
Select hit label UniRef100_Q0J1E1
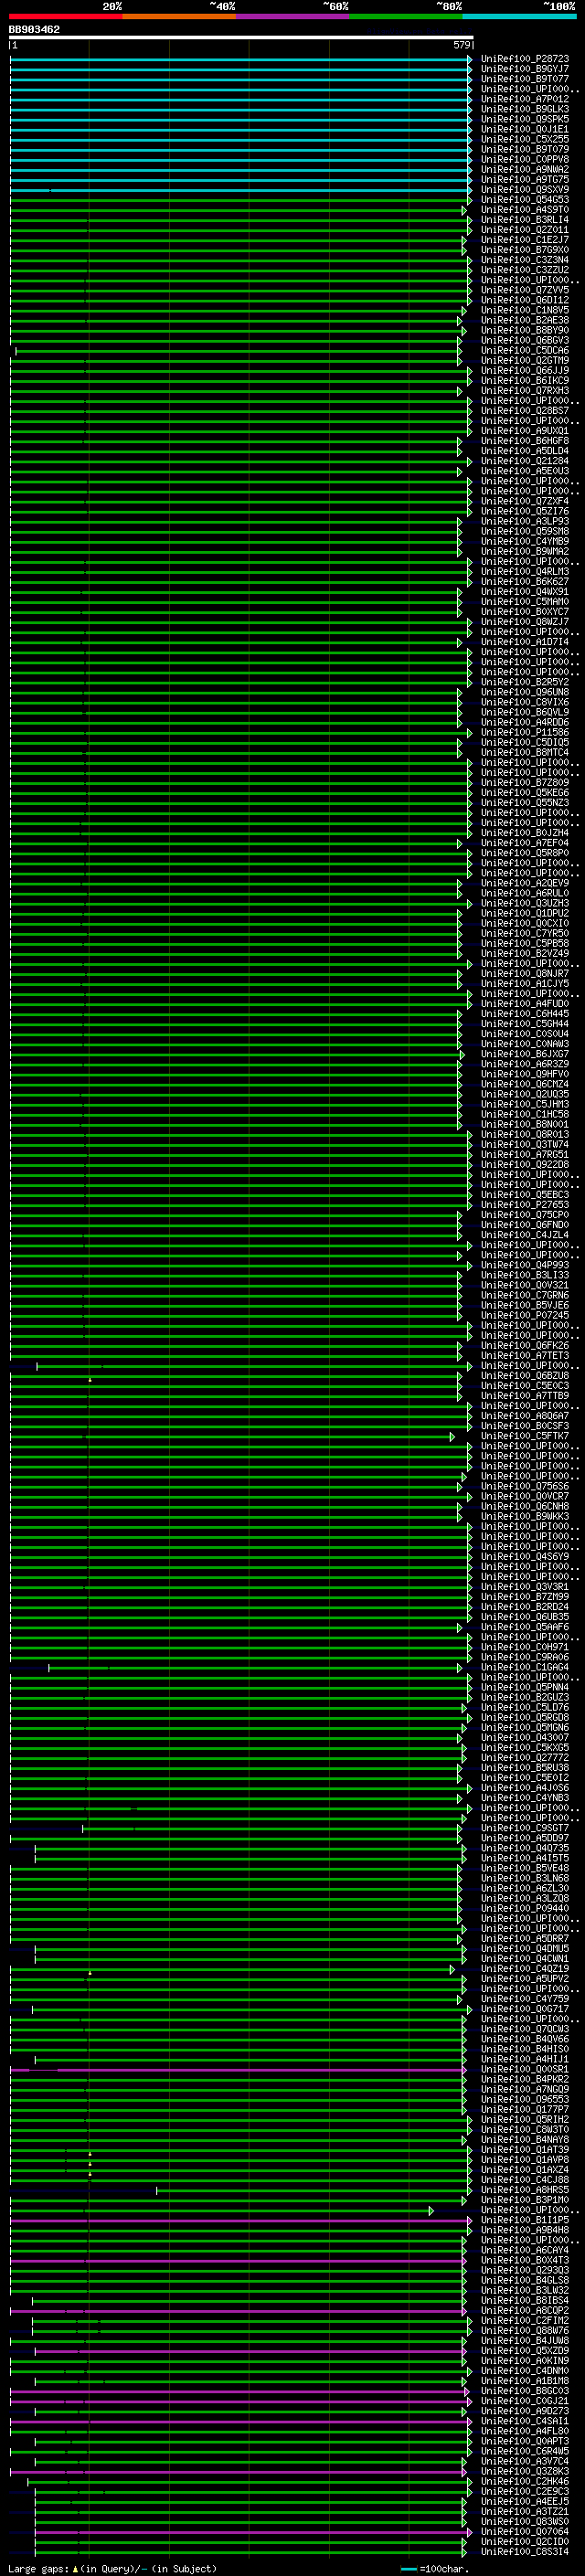pyautogui.click(x=524, y=129)
